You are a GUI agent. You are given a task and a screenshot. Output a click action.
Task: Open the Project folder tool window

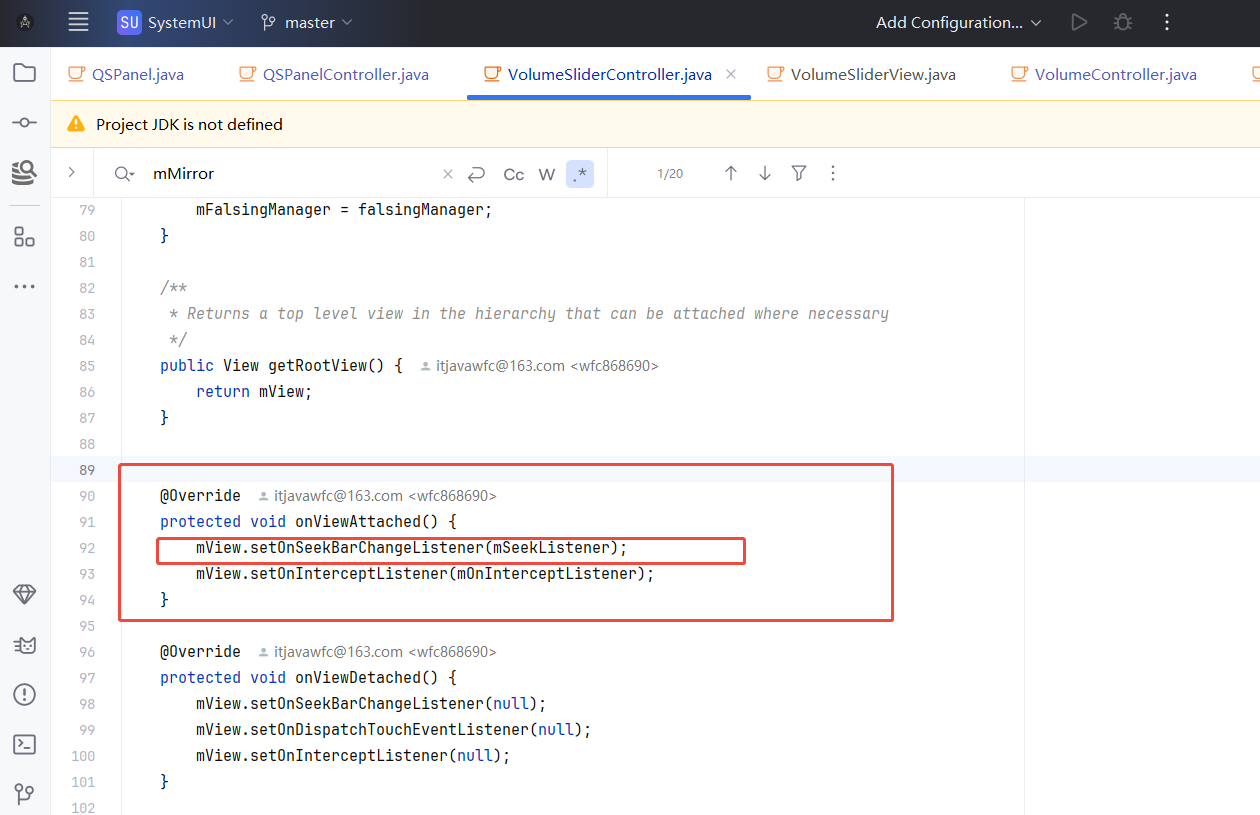click(x=24, y=72)
